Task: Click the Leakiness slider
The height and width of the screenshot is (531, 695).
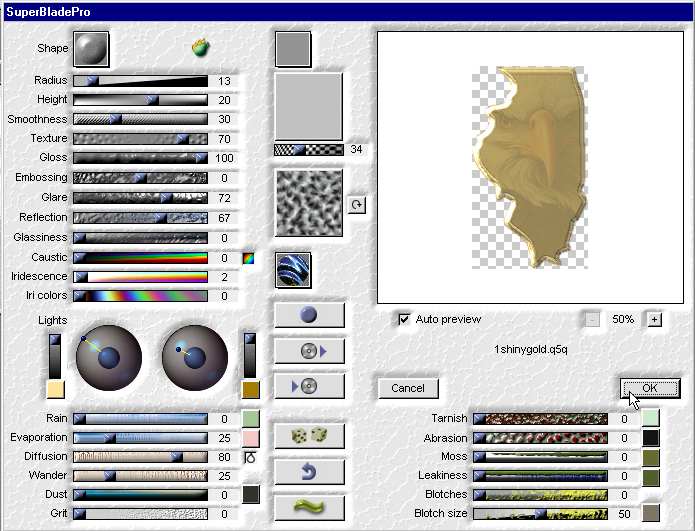Action: [540, 476]
